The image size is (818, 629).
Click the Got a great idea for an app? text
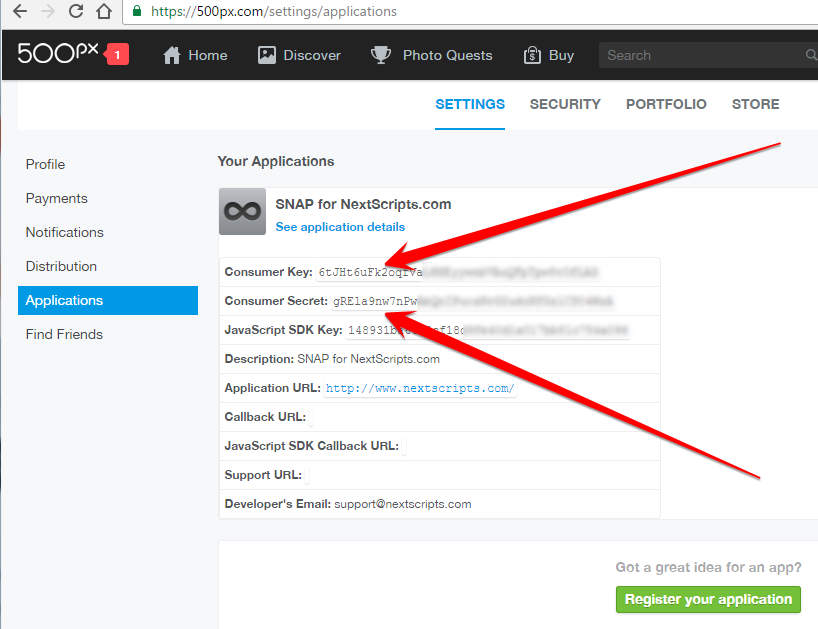[708, 567]
